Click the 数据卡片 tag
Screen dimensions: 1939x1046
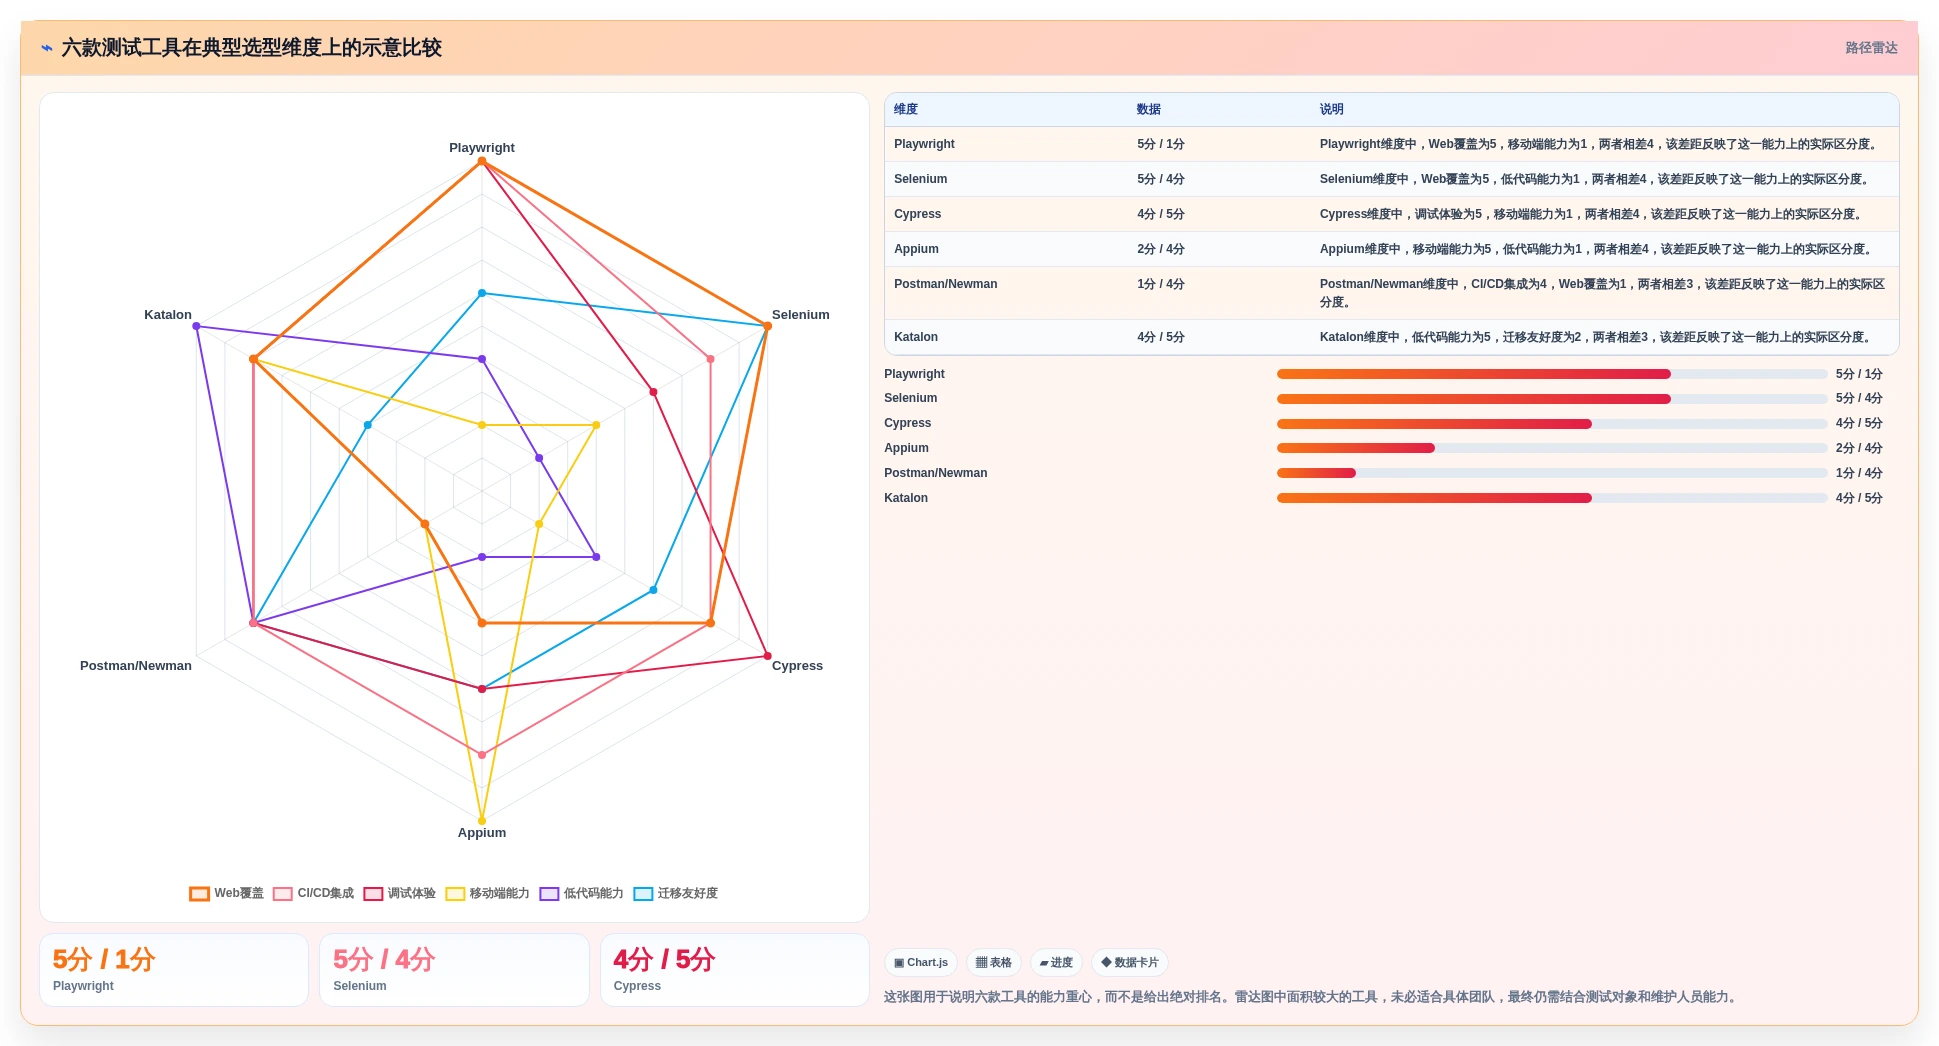[1130, 963]
